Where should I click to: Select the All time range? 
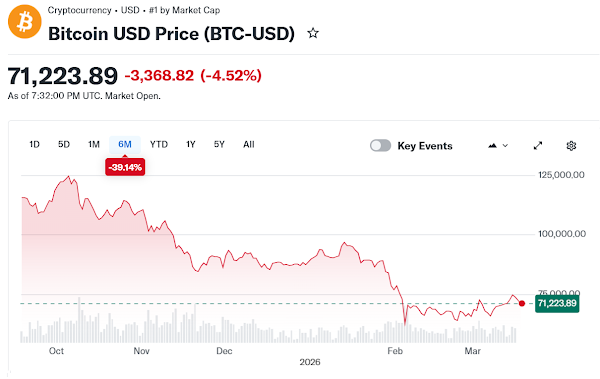[249, 144]
